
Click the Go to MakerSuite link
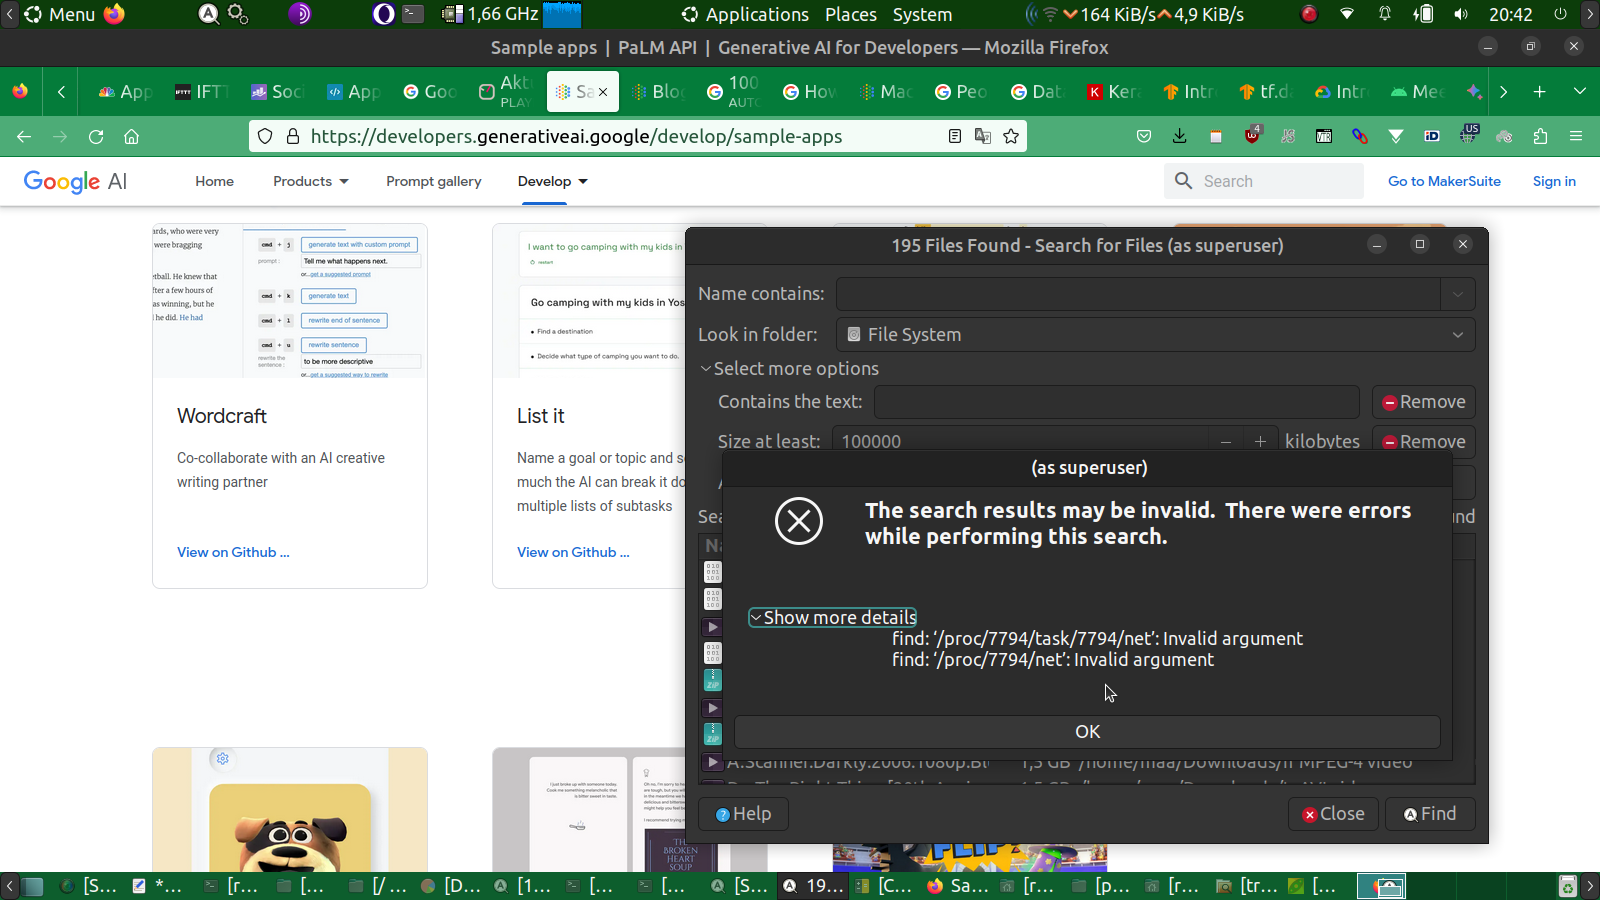(1444, 181)
